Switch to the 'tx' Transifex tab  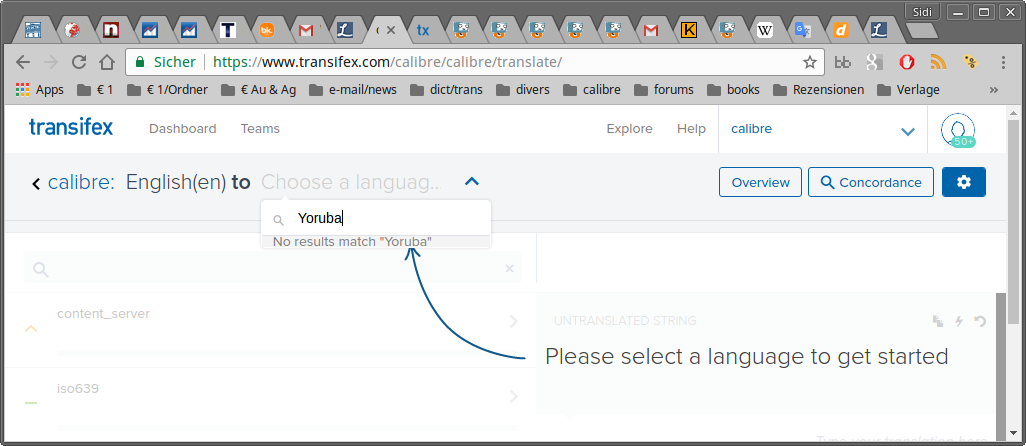coord(423,30)
